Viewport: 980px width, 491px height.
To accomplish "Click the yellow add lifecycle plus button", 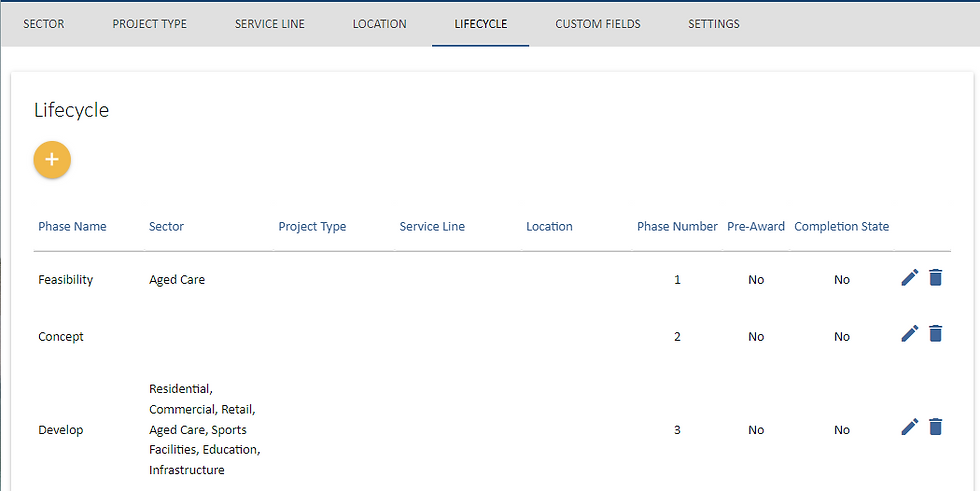I will click(52, 160).
